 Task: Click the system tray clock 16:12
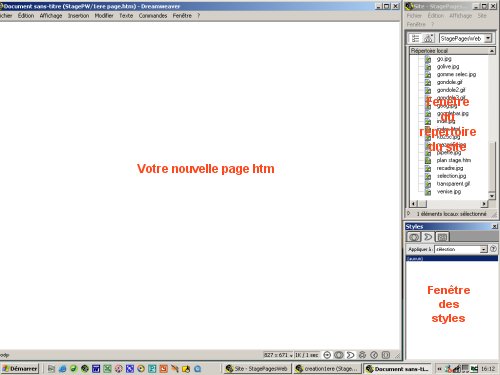(488, 369)
